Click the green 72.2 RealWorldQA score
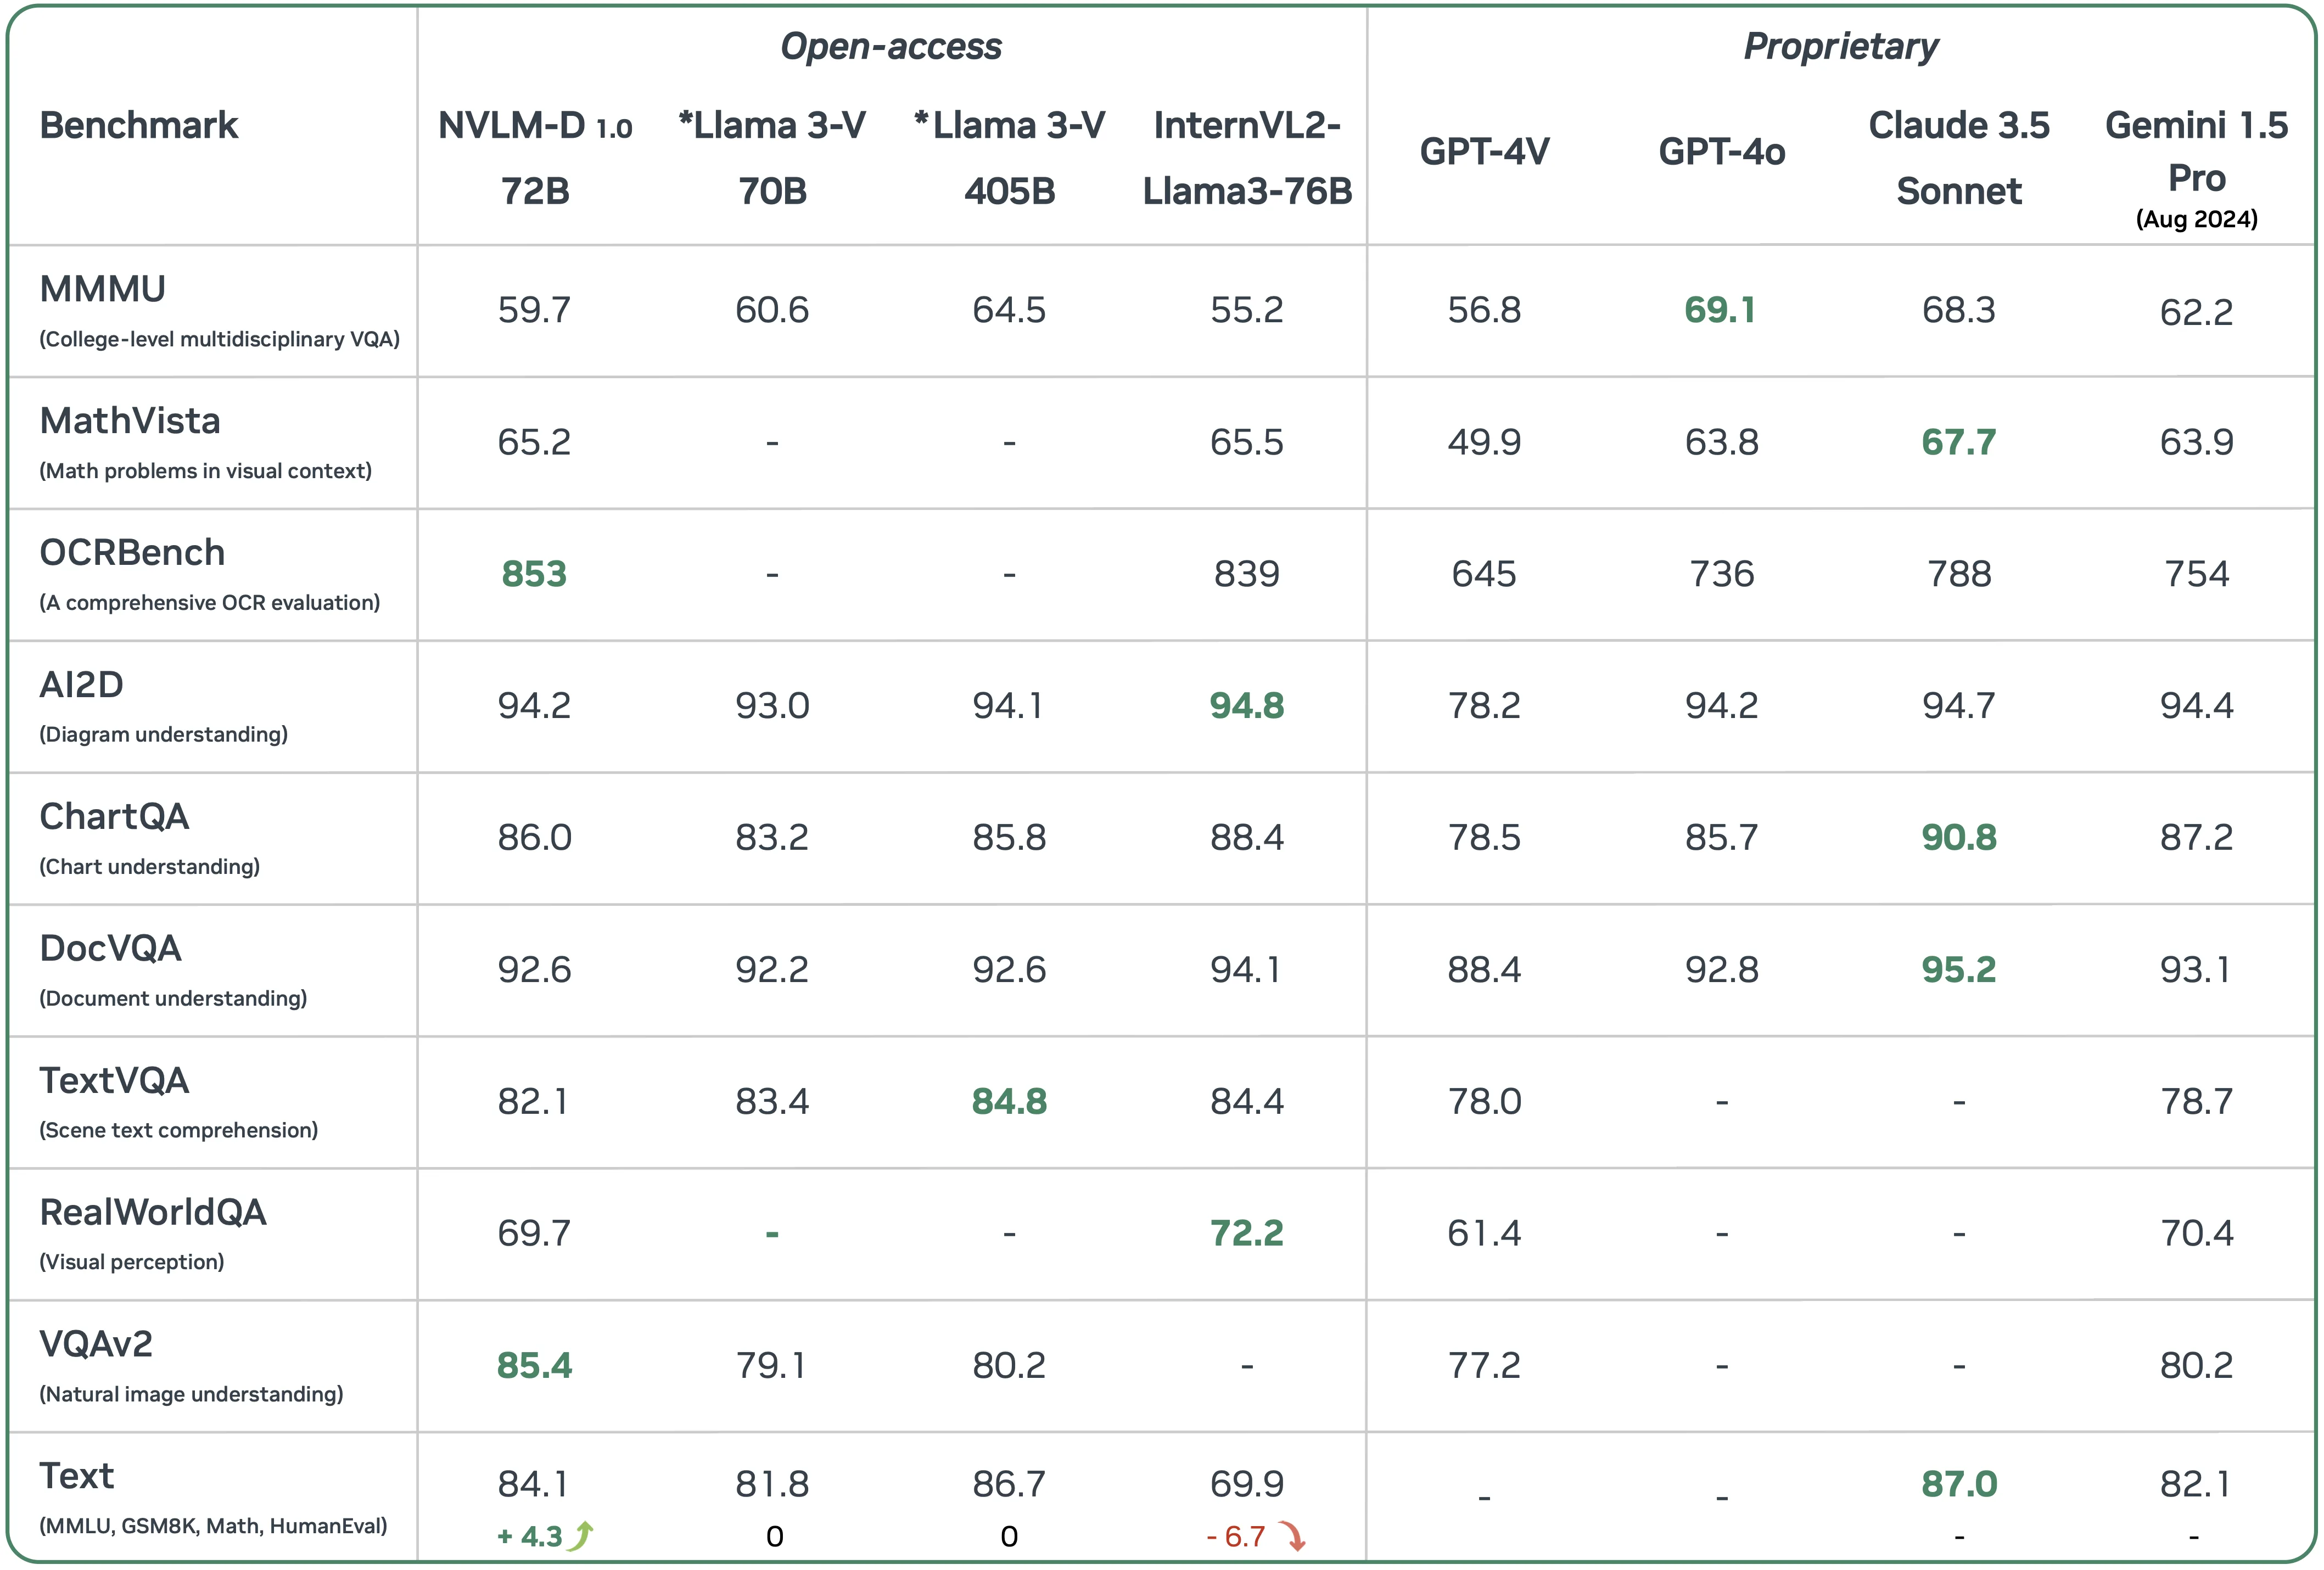Screen dimensions: 2324x1570 point(1247,1234)
